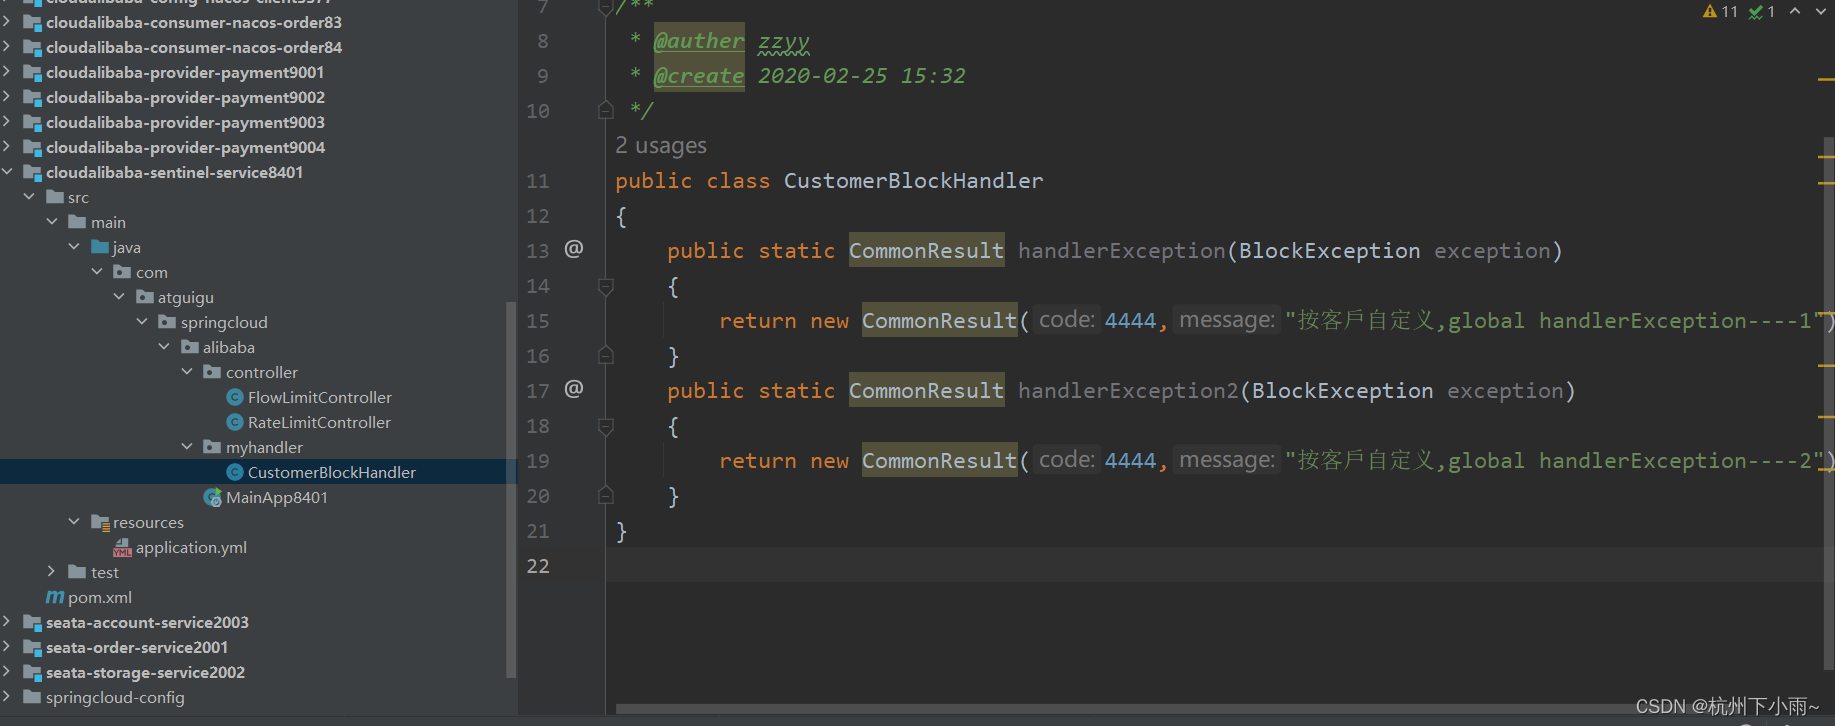Screen dimensions: 1835x726
Task: Expand the test folder node
Action: coord(52,572)
